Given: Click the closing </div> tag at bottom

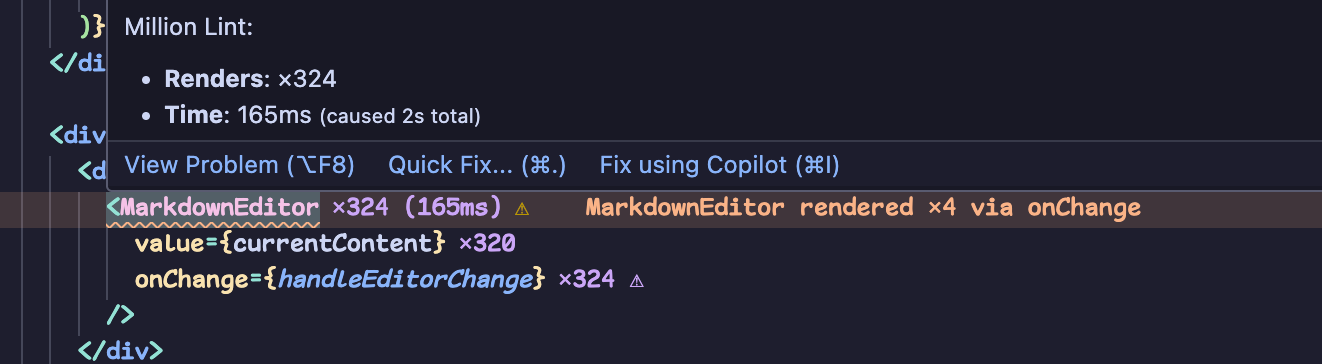Looking at the screenshot, I should [x=120, y=351].
